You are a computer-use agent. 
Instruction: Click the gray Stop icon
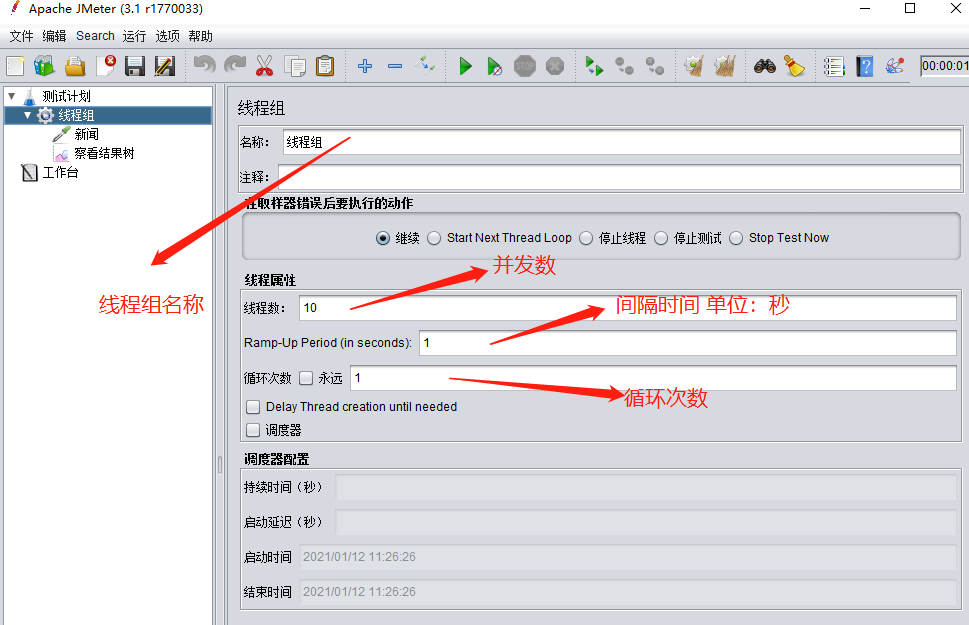click(x=525, y=66)
